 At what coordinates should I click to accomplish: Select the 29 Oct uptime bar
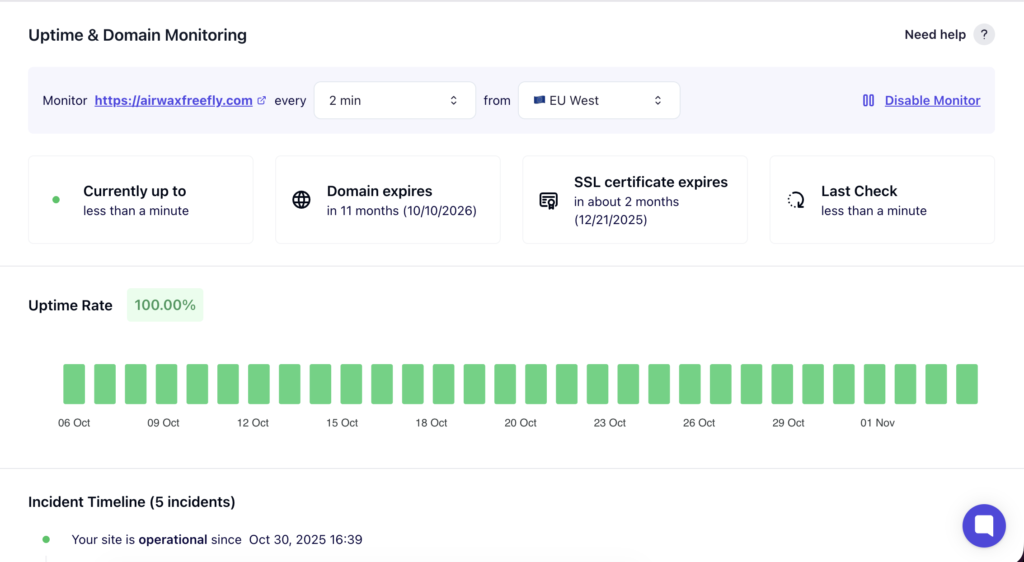click(782, 384)
